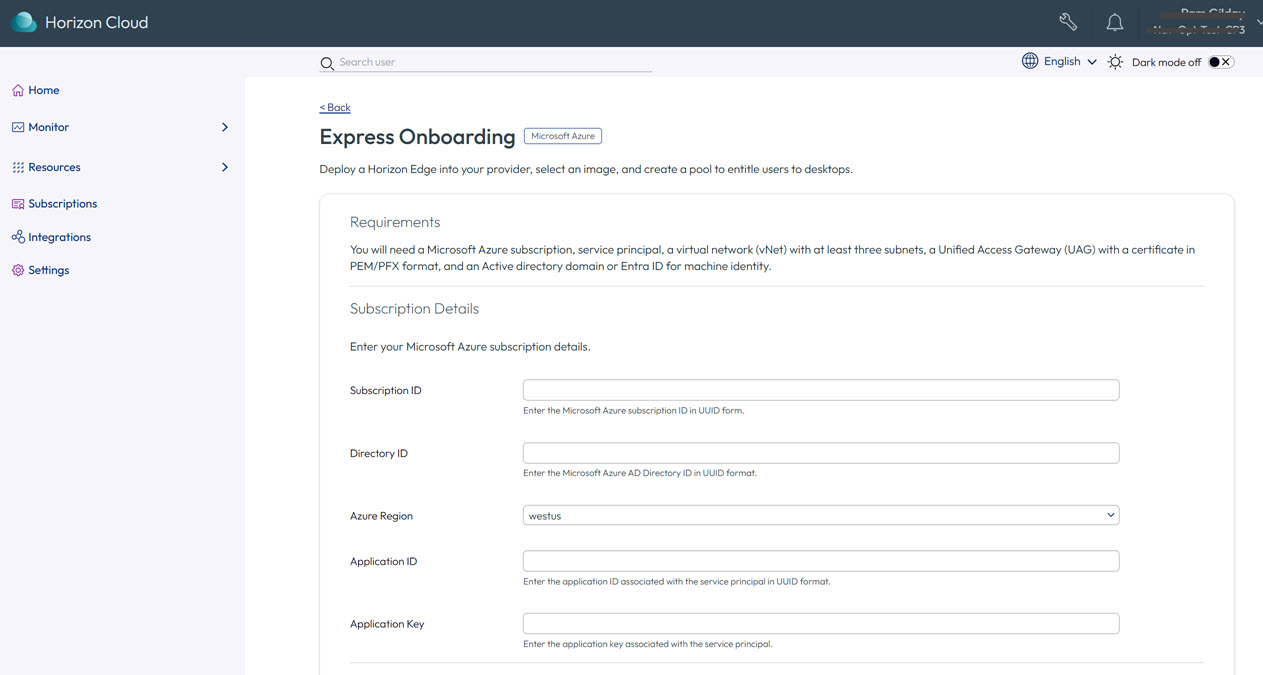
Task: Expand the Resources menu chevron
Action: pos(225,167)
